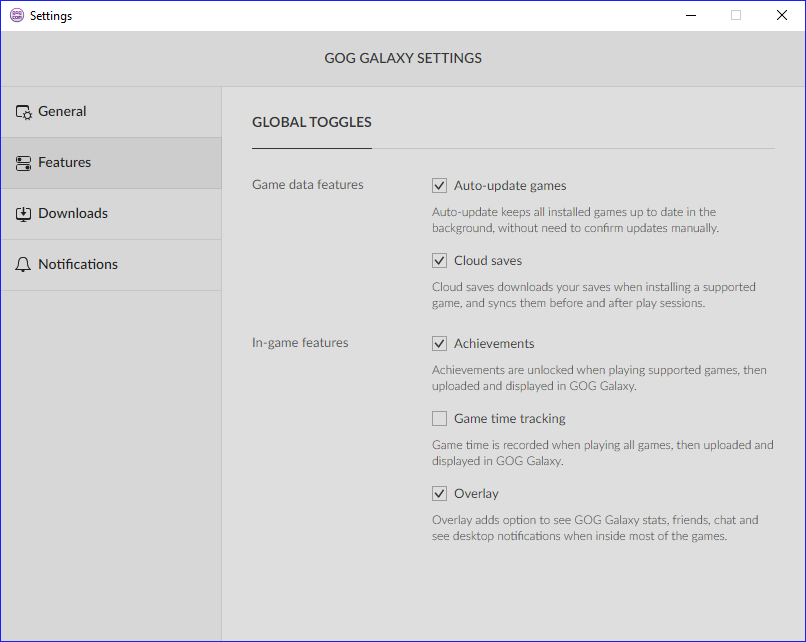
Task: Click the "Game time tracking" label
Action: [x=509, y=419]
